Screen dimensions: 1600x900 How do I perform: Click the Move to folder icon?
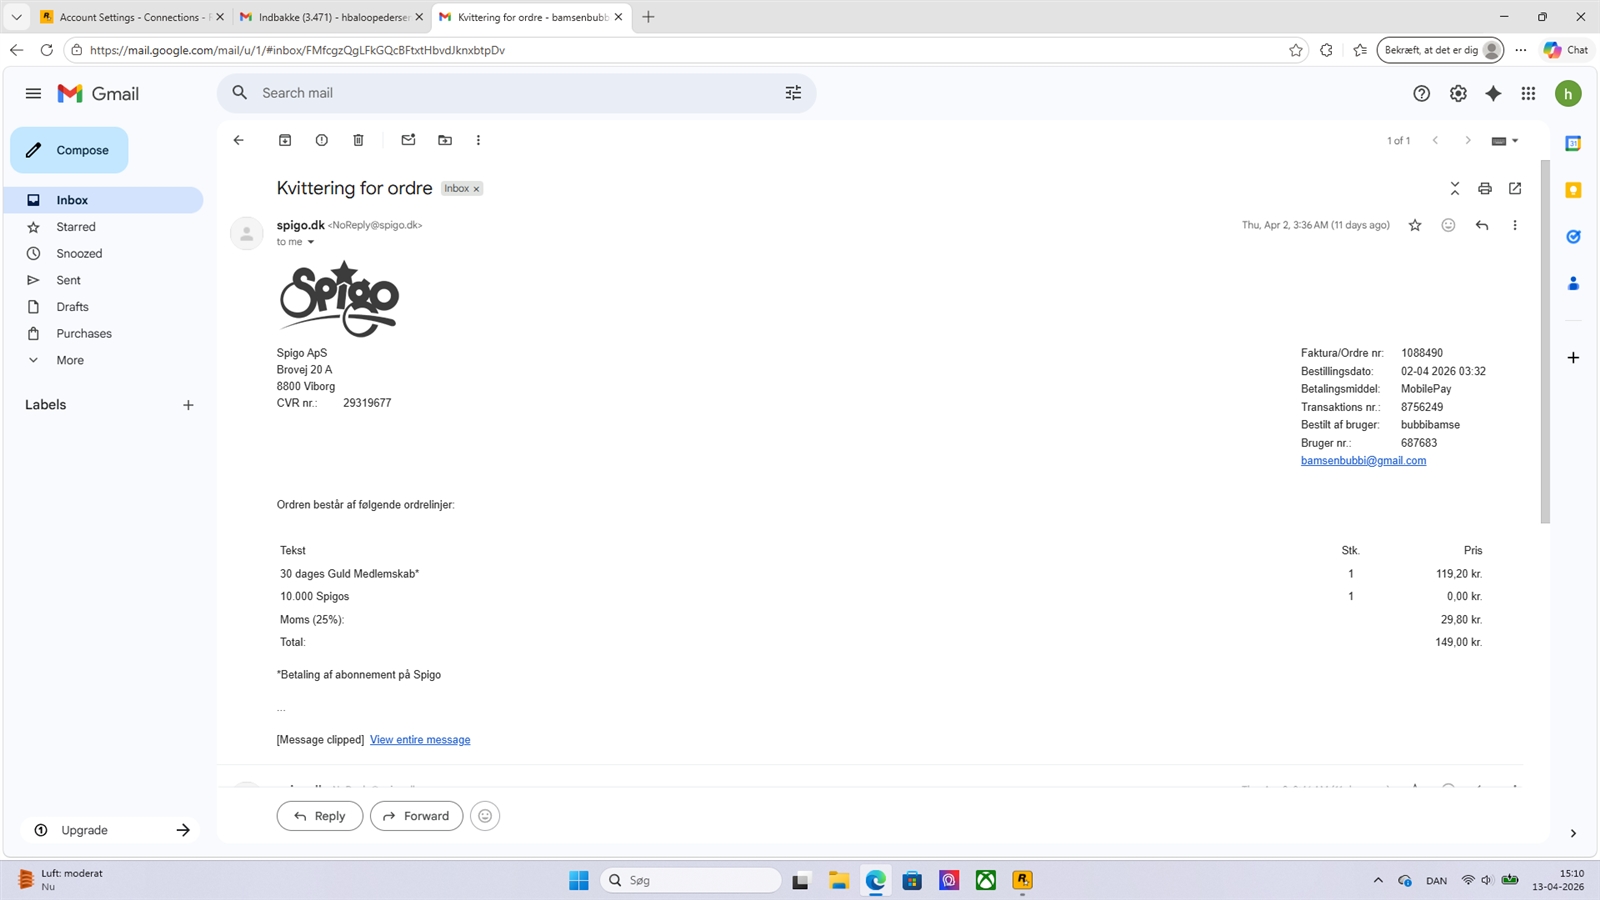445,140
